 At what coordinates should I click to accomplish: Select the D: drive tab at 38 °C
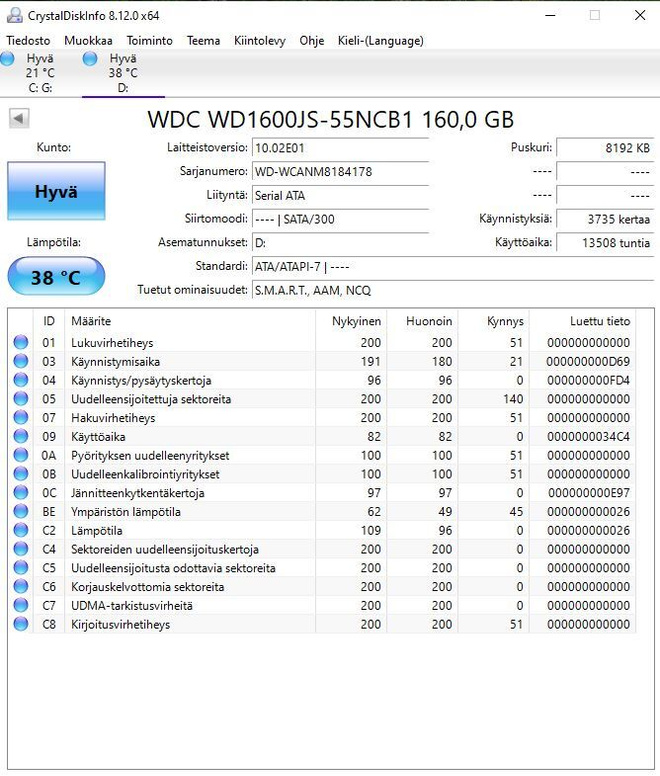click(123, 73)
